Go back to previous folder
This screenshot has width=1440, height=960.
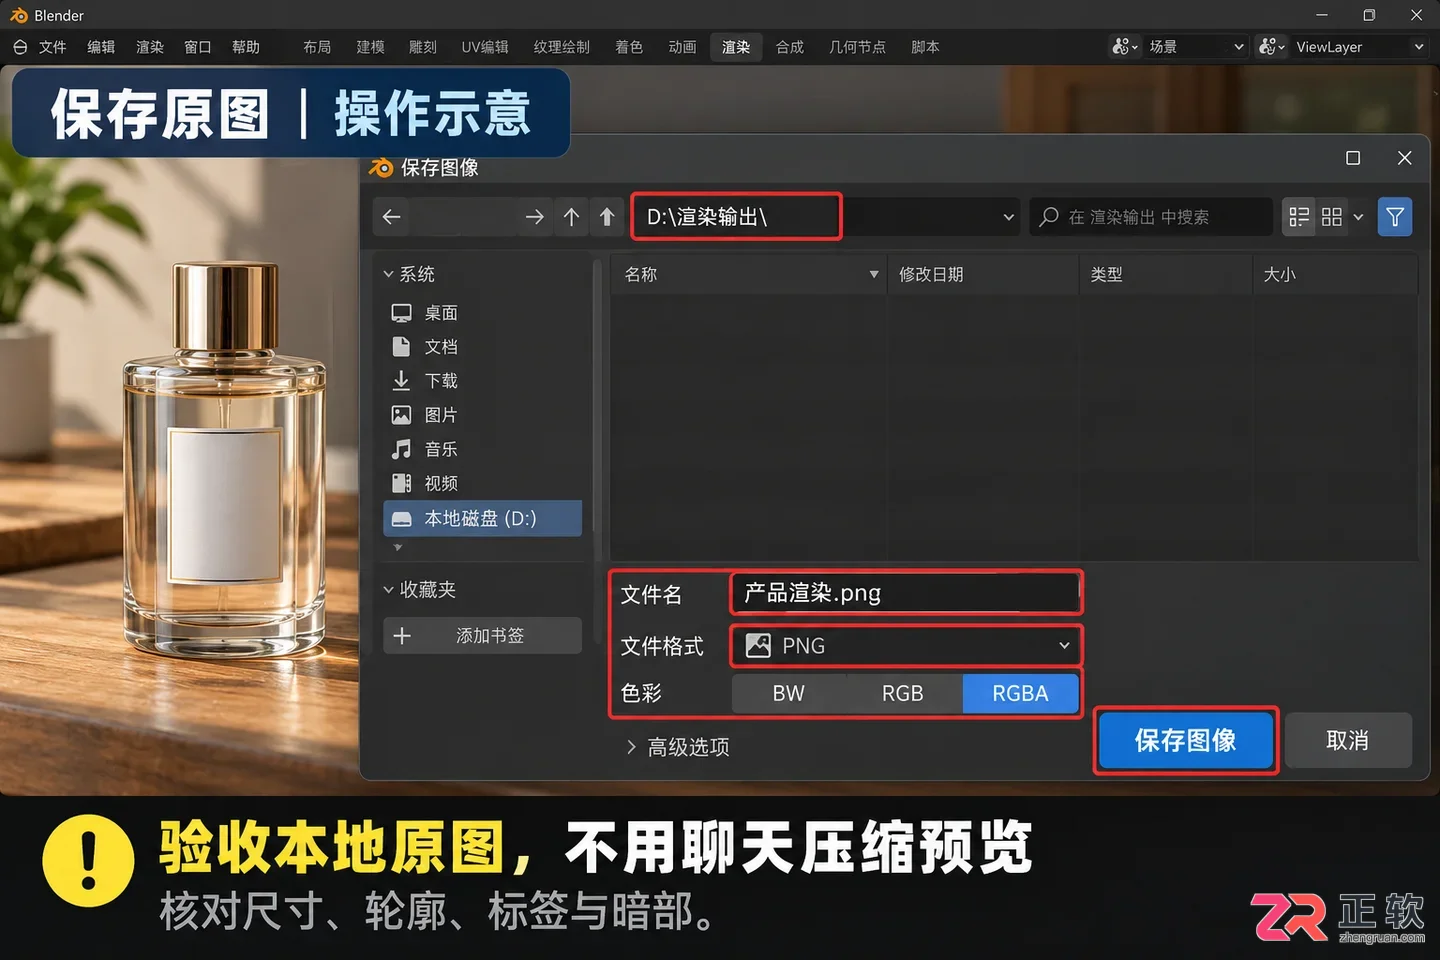pyautogui.click(x=392, y=217)
